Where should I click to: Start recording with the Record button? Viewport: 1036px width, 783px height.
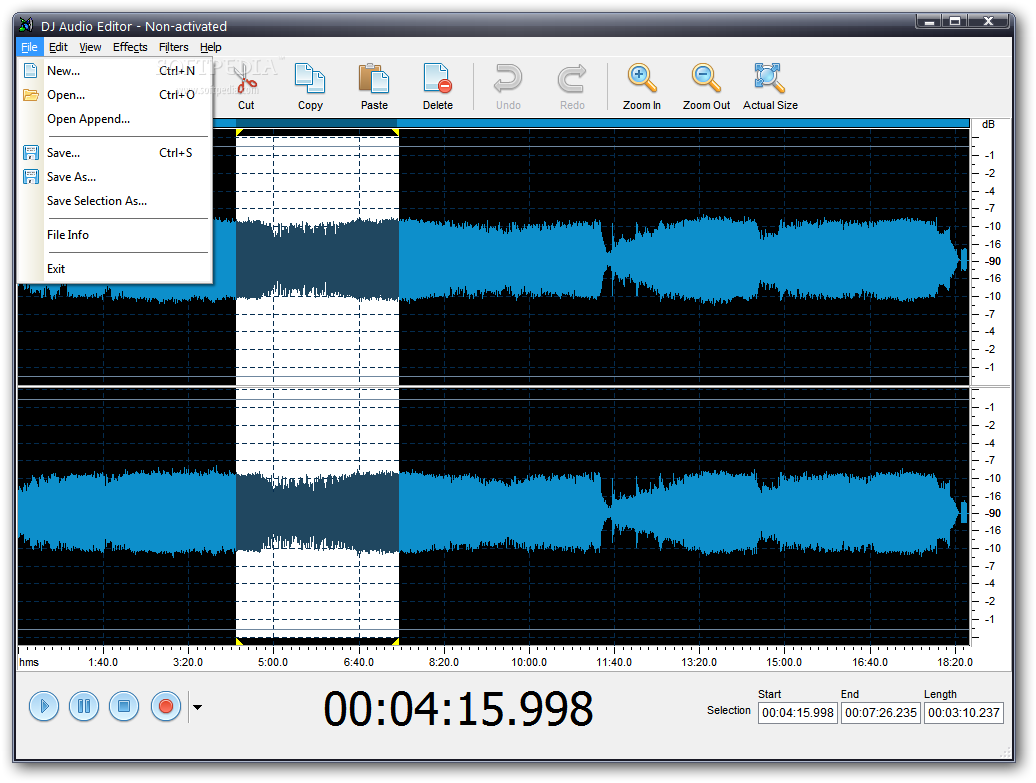(166, 706)
